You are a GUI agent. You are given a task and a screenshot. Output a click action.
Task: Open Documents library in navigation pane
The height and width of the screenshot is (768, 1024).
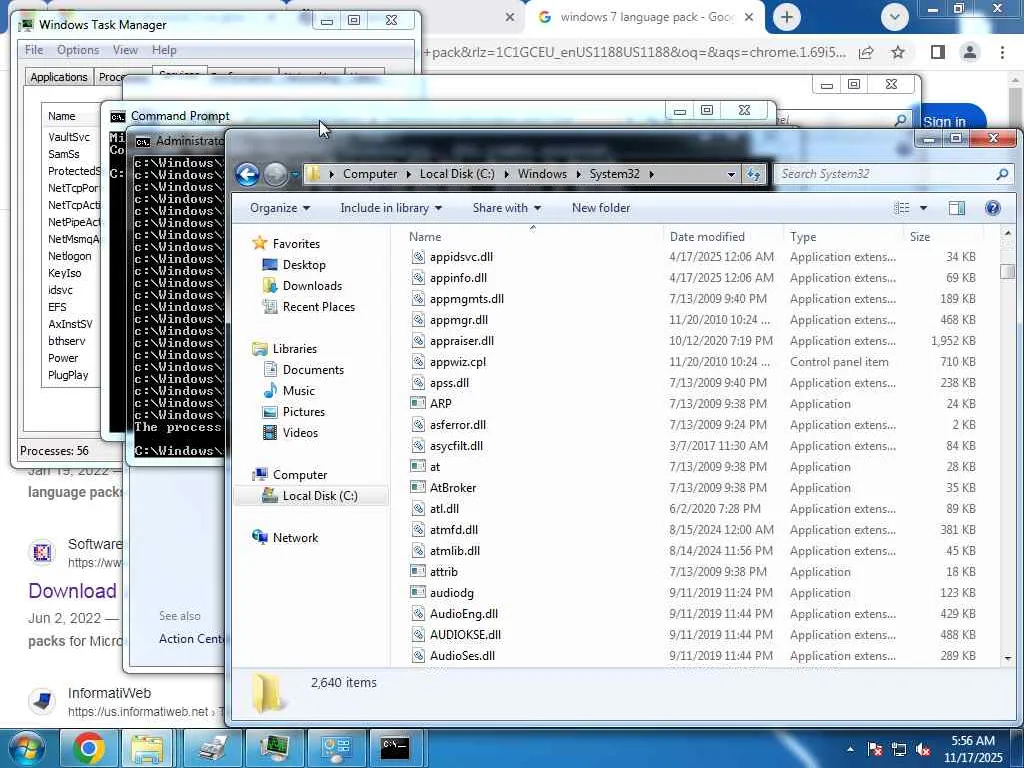313,370
